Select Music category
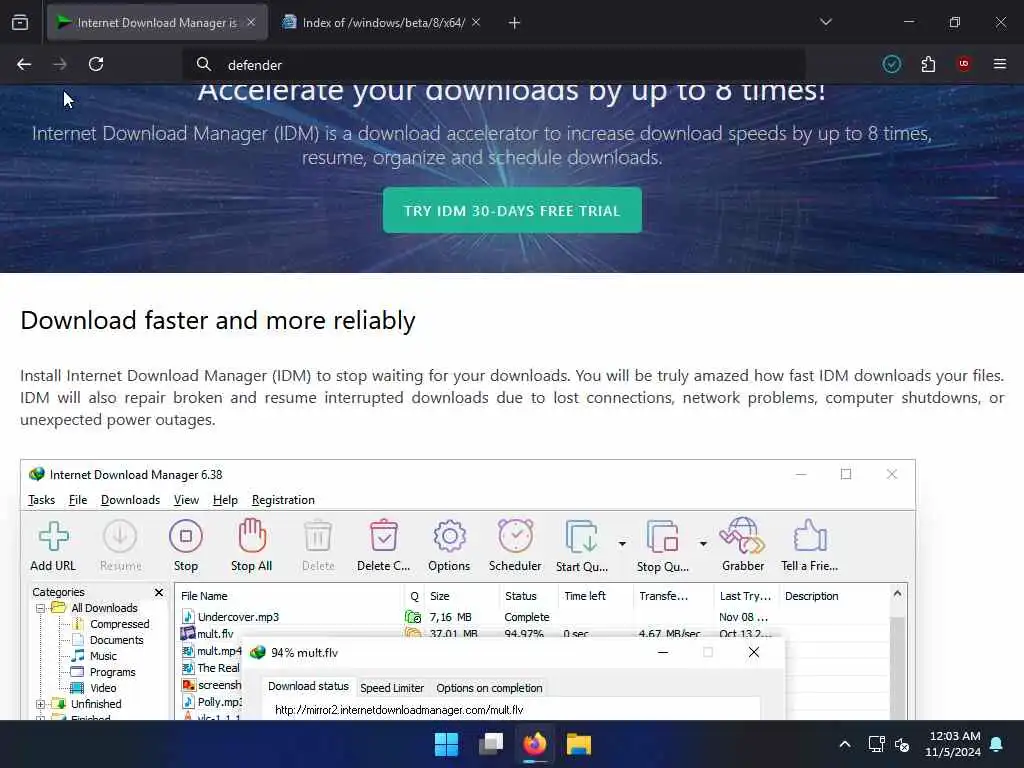The image size is (1024, 768). point(103,656)
